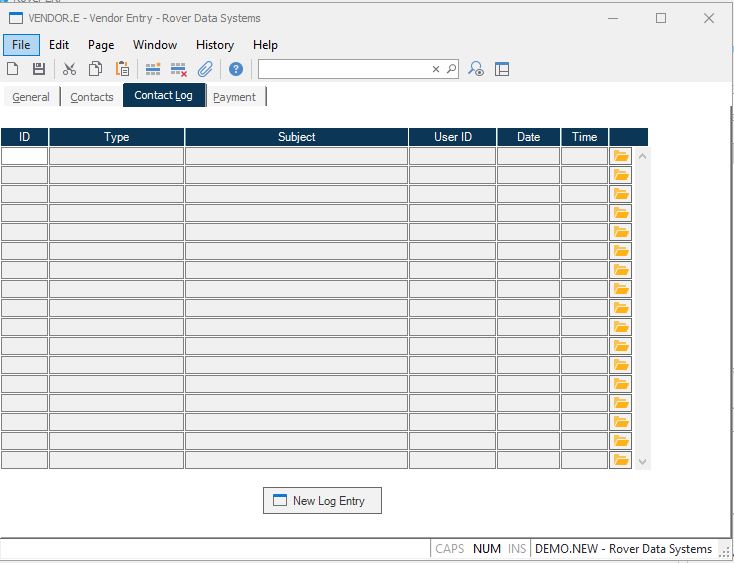Switch to the Payment tab
The image size is (734, 563).
coord(235,97)
